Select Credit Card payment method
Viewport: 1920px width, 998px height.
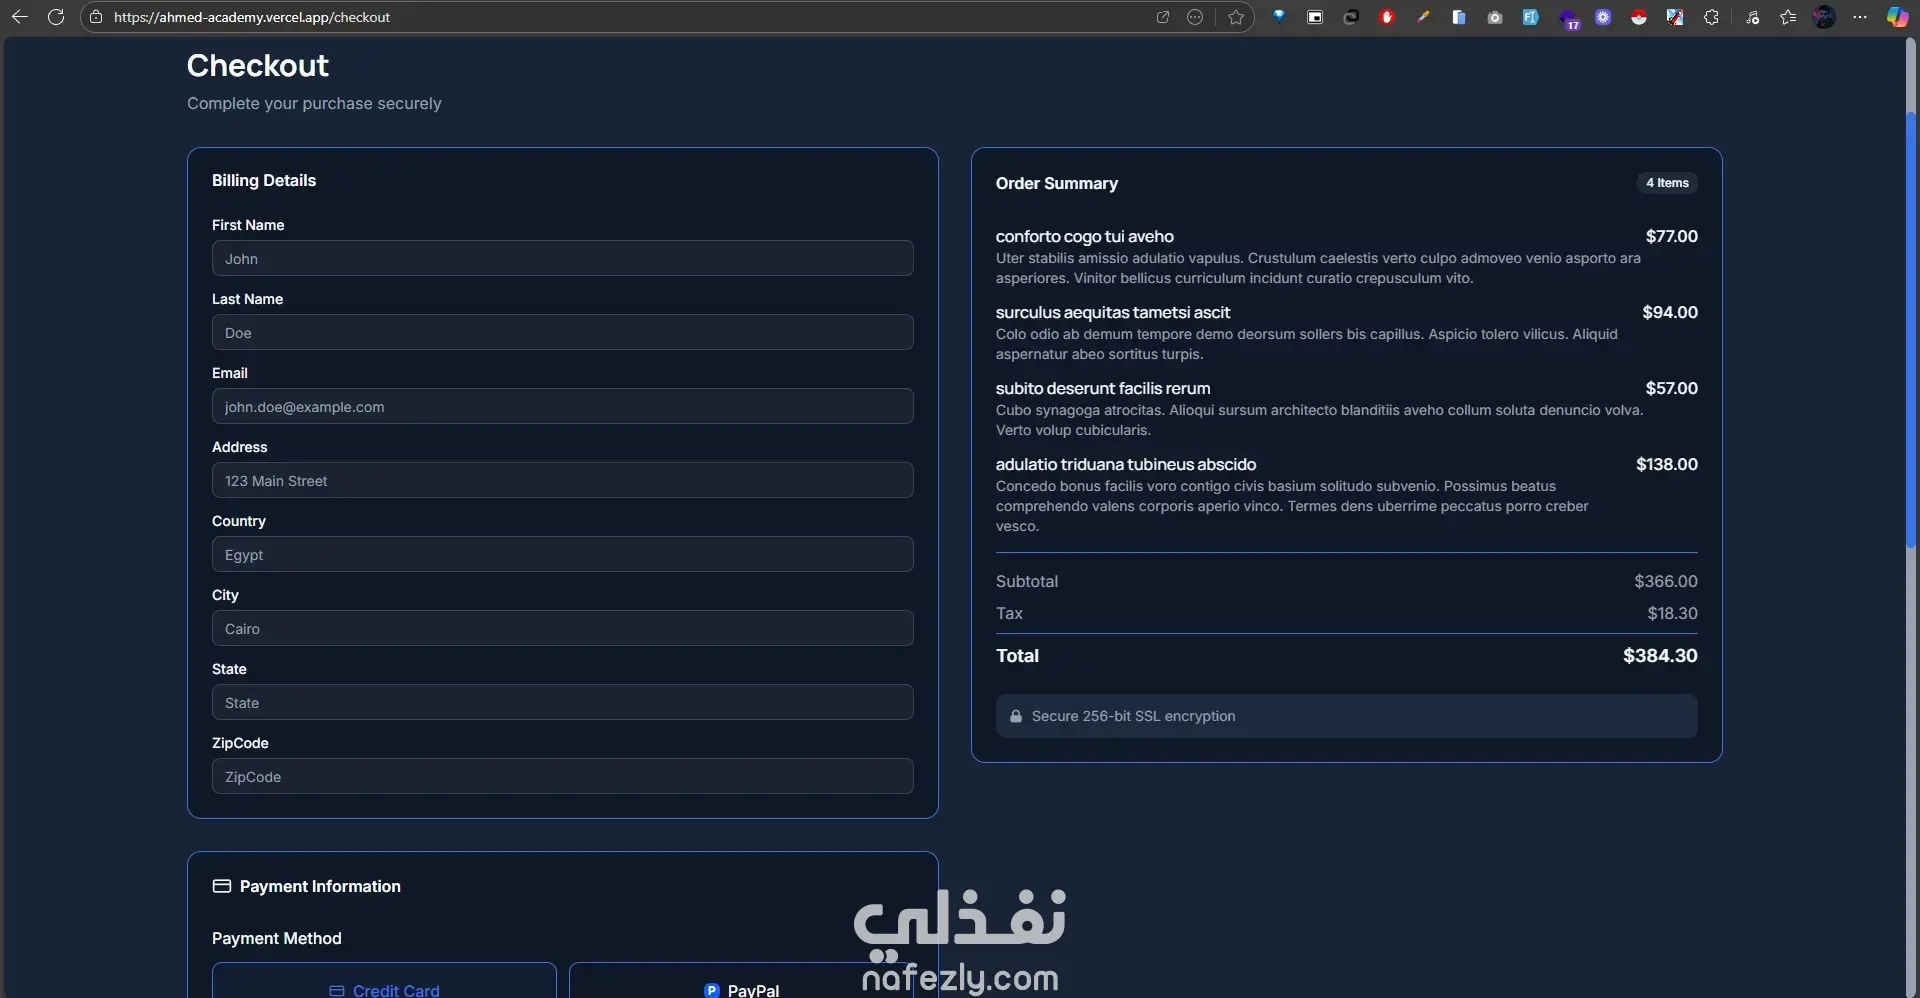(x=384, y=981)
